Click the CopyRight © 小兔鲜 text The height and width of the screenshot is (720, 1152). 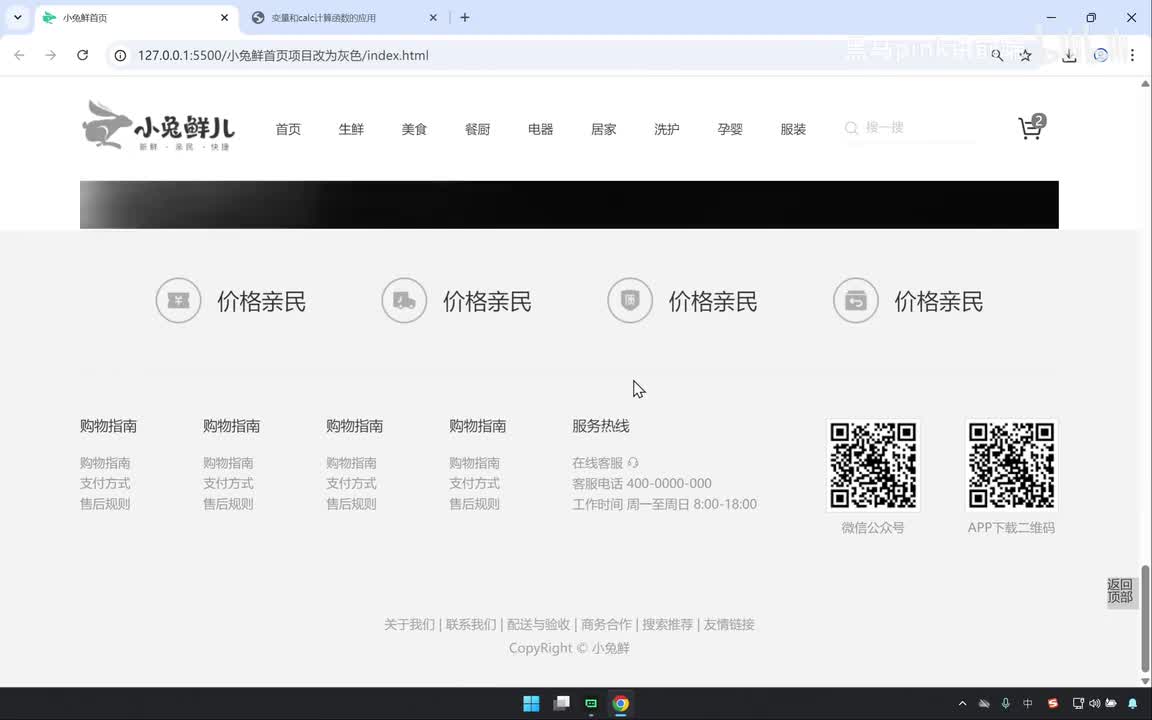pos(569,648)
